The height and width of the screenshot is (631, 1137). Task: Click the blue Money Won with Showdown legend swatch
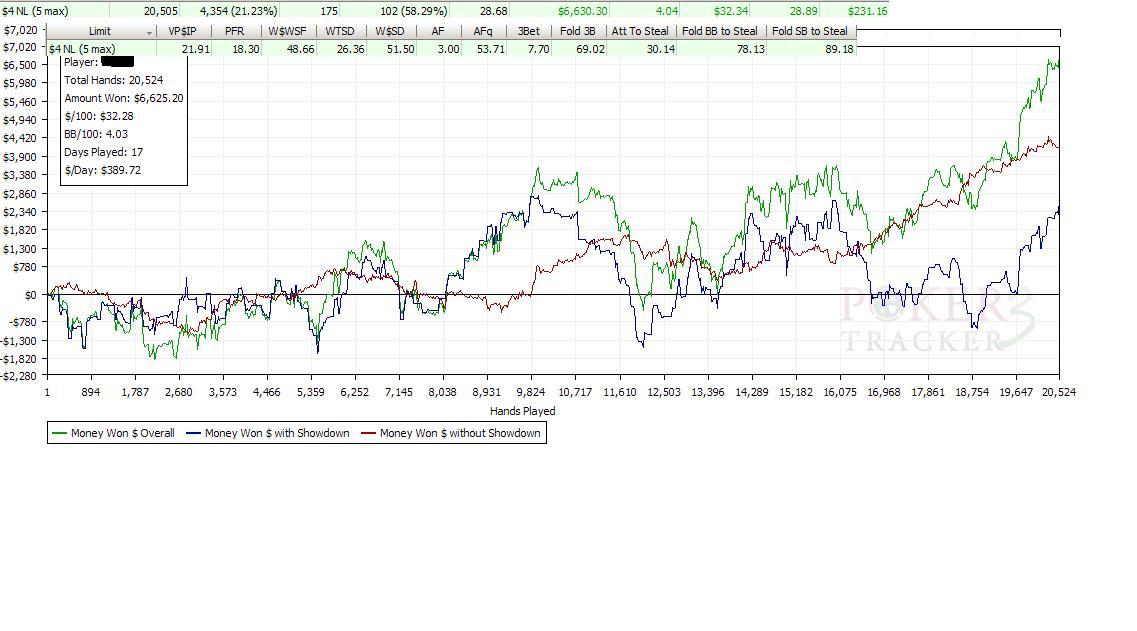pos(193,433)
